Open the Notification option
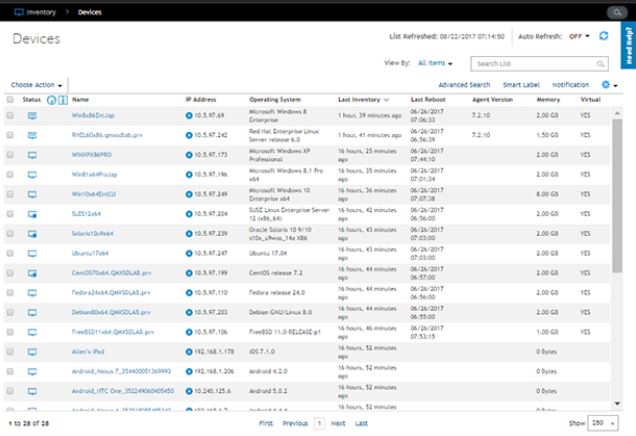The height and width of the screenshot is (436, 636). [570, 86]
